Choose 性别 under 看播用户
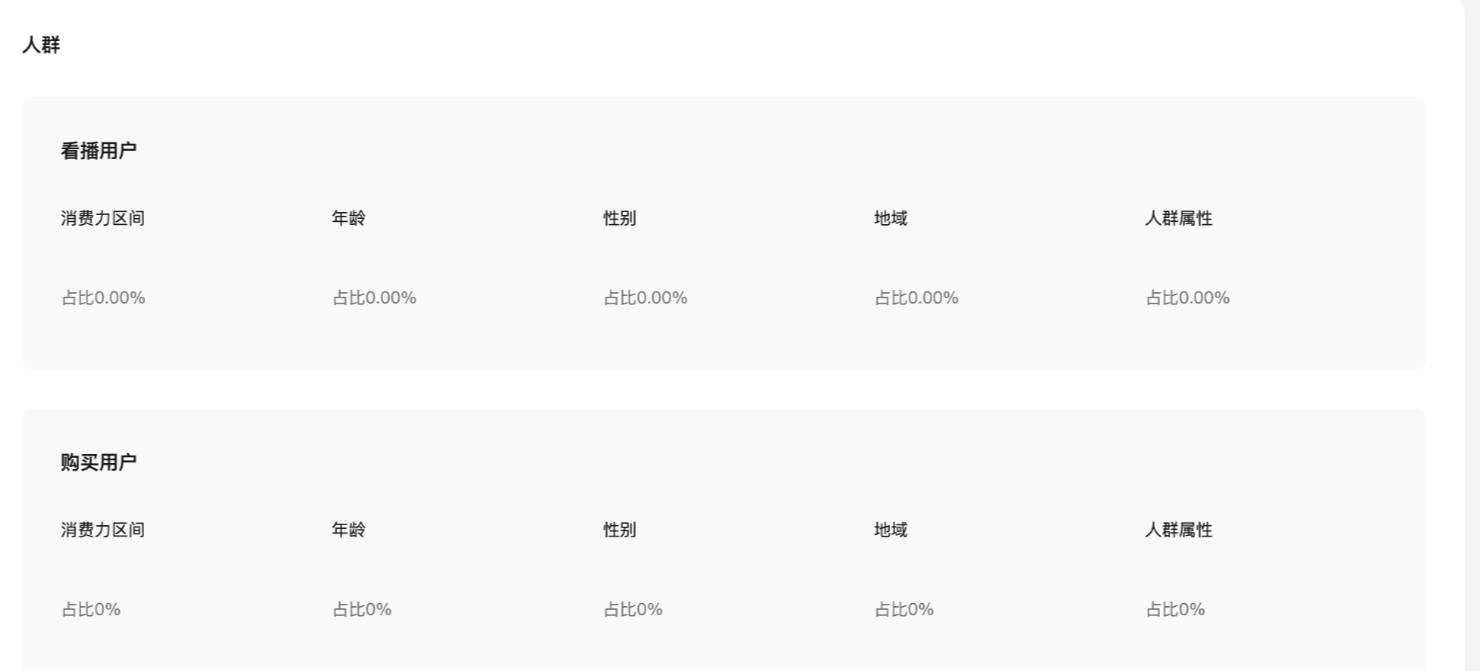 coord(619,218)
